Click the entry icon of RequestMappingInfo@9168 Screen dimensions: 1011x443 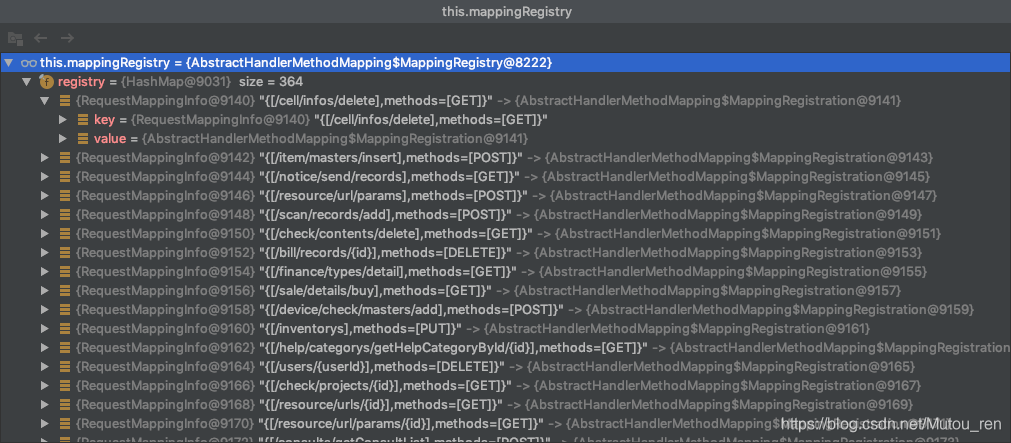65,405
